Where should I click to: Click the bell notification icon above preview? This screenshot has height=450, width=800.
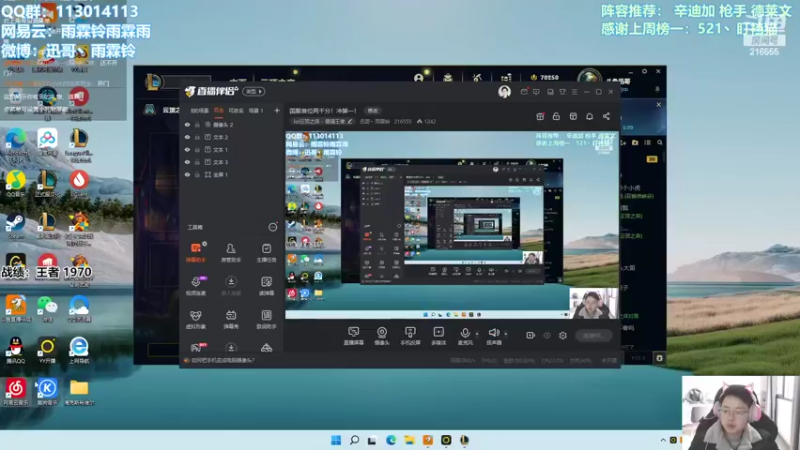(589, 116)
